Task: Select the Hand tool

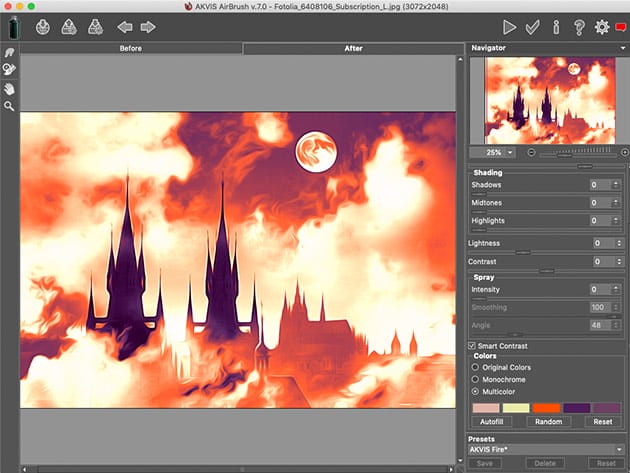Action: pos(9,88)
